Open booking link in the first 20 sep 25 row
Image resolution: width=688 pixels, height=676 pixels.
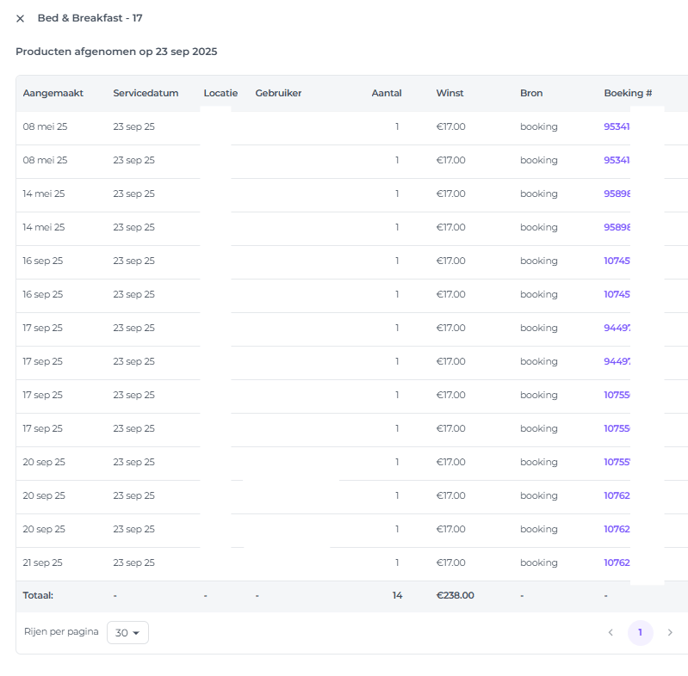click(616, 462)
